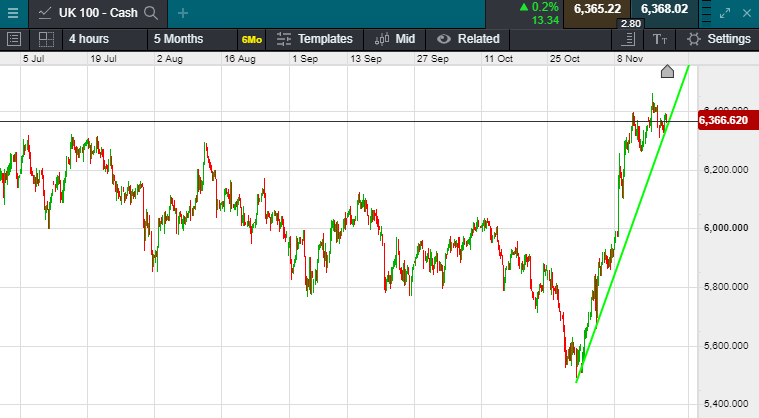Screen dimensions: 759x418
Task: Toggle the 6Mo range shortcut
Action: pos(252,39)
